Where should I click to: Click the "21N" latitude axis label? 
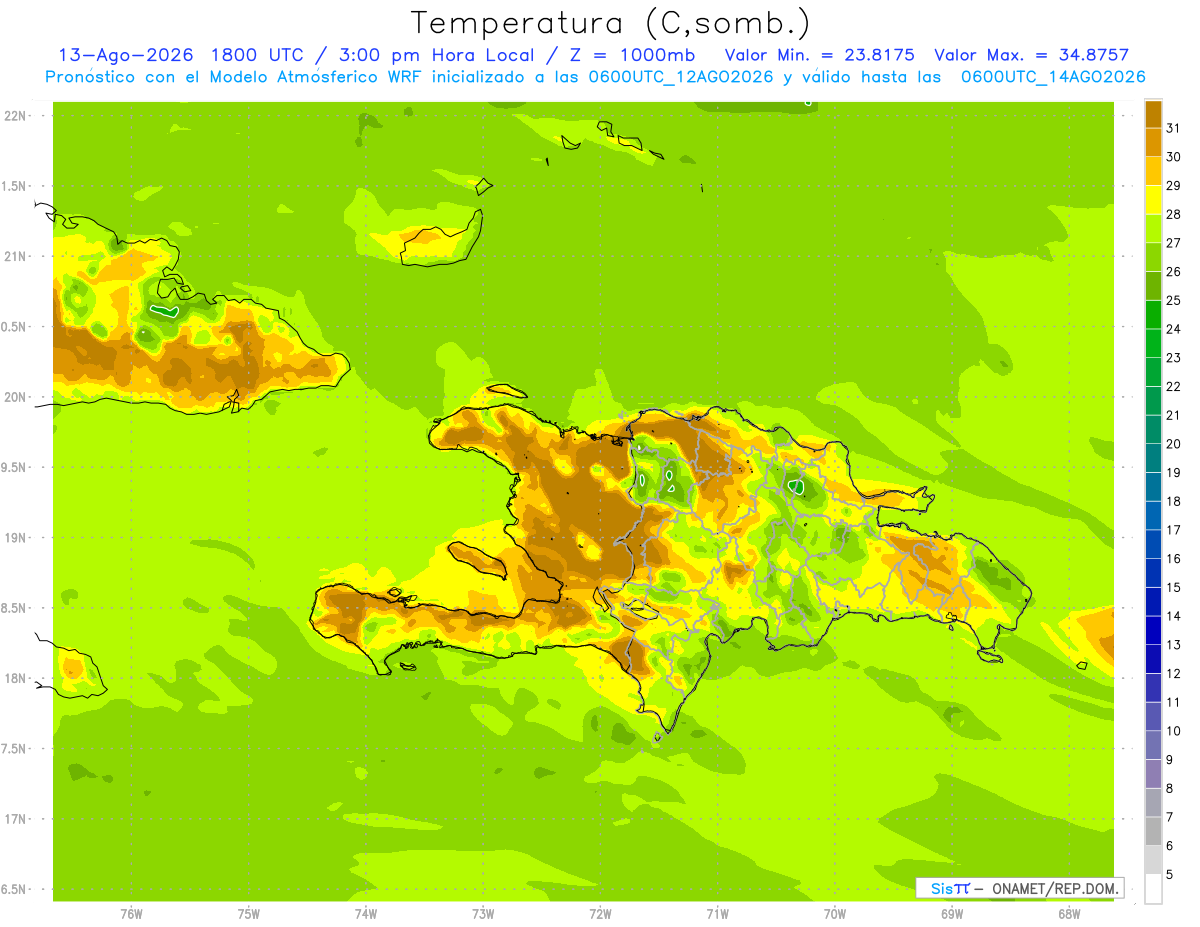click(x=14, y=257)
